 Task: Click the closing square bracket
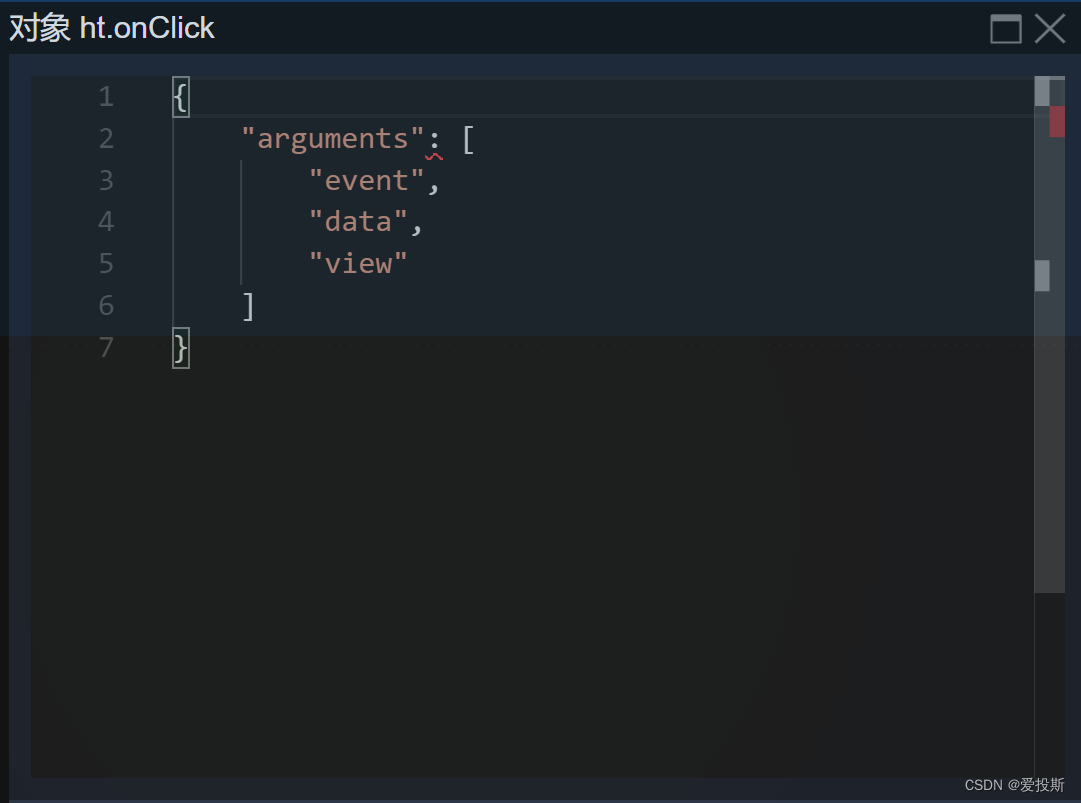click(249, 306)
